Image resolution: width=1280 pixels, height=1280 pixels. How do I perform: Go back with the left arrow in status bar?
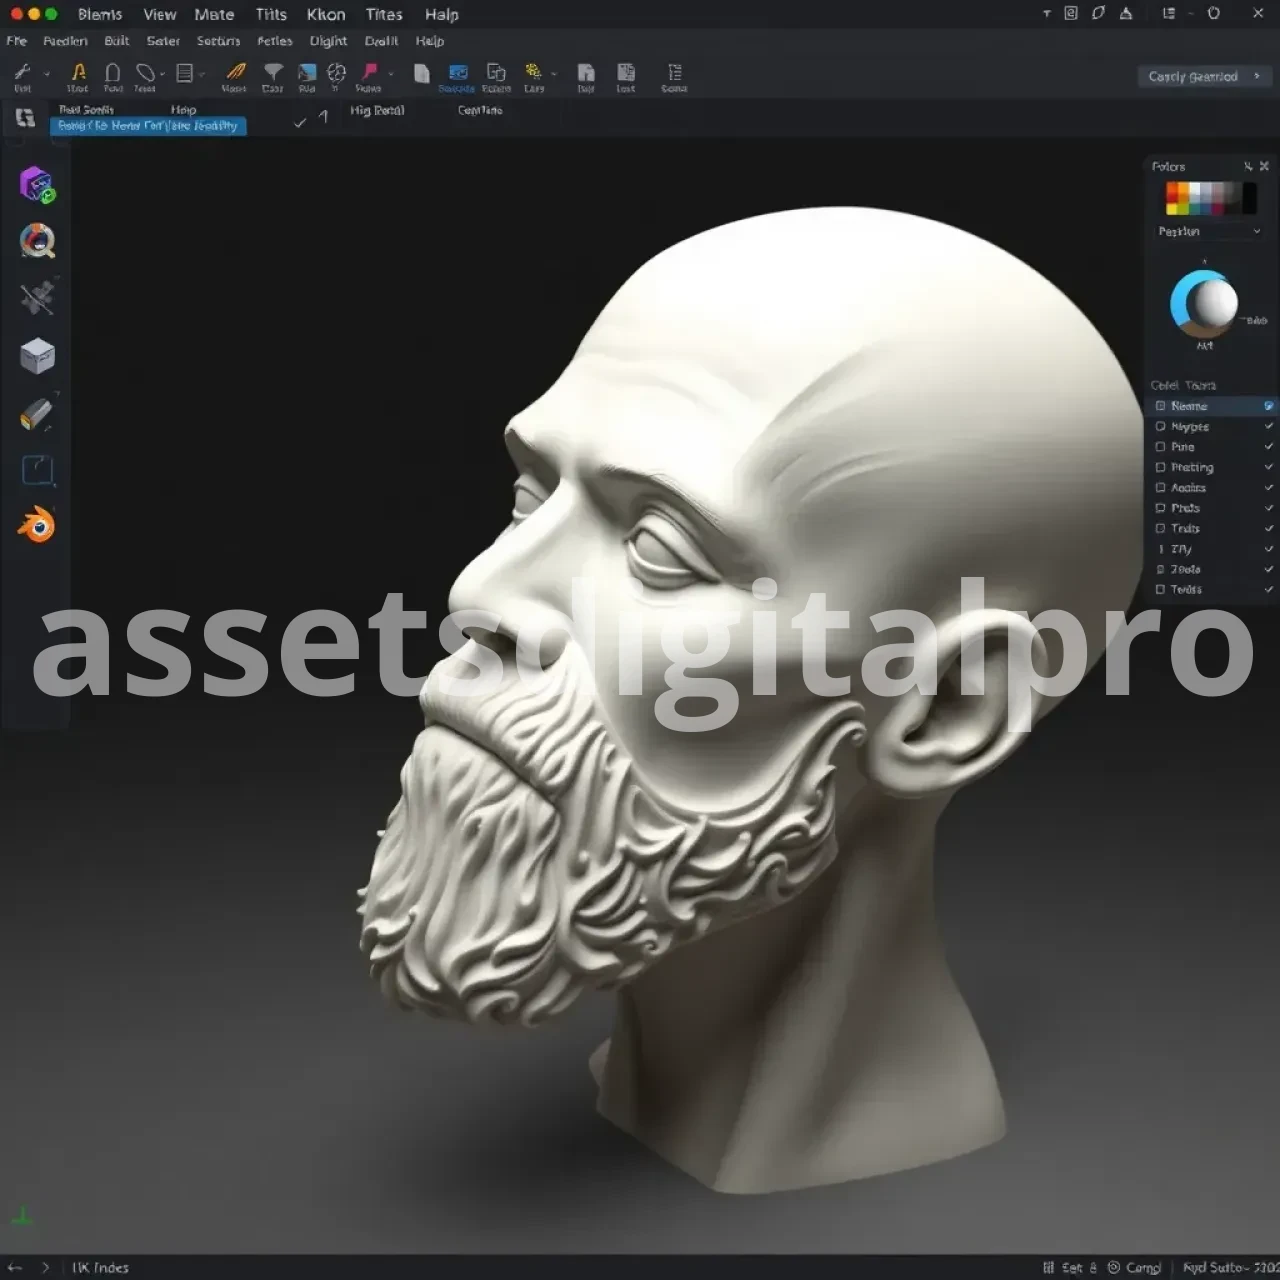(x=15, y=1267)
